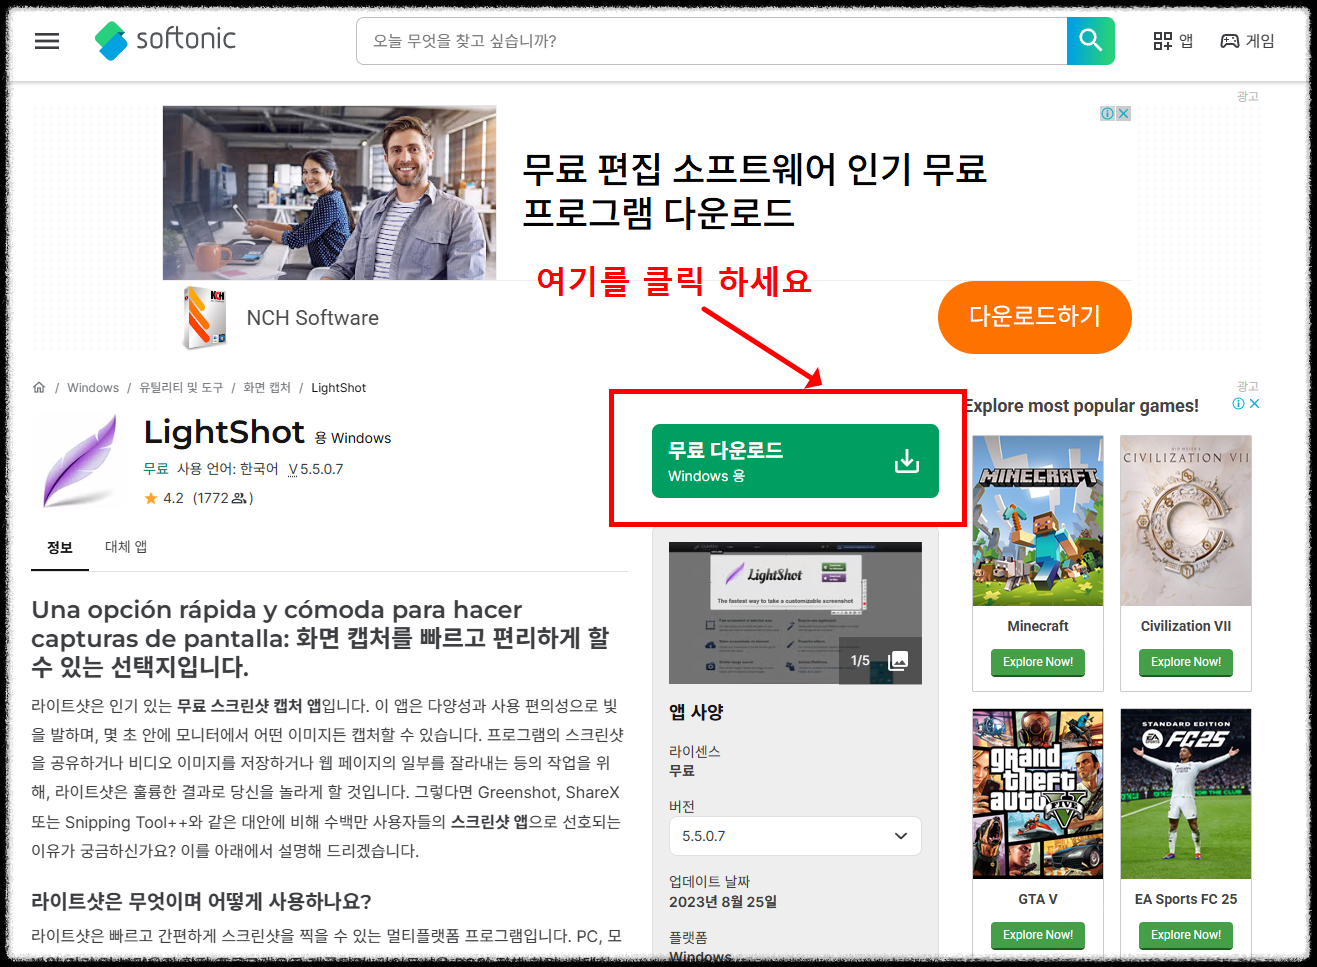Viewport: 1317px width, 967px height.
Task: Click Explore Now under GTA V
Action: tap(1038, 935)
